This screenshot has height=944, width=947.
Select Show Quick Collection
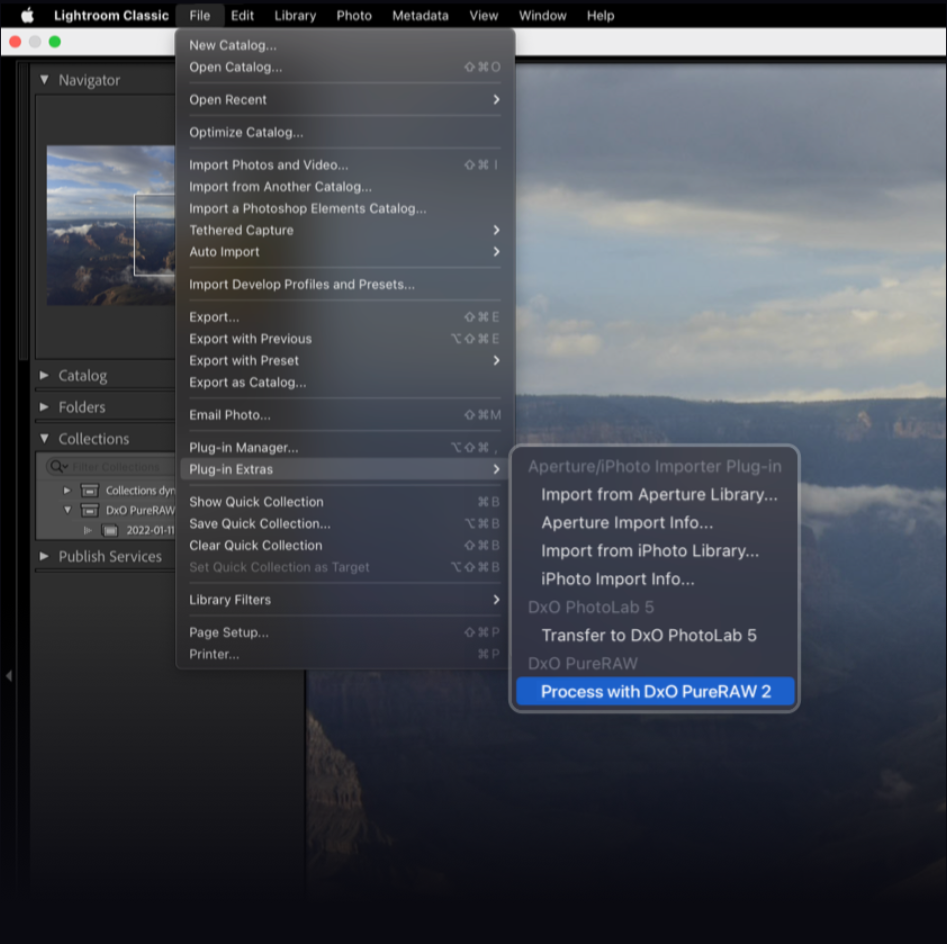(345, 502)
